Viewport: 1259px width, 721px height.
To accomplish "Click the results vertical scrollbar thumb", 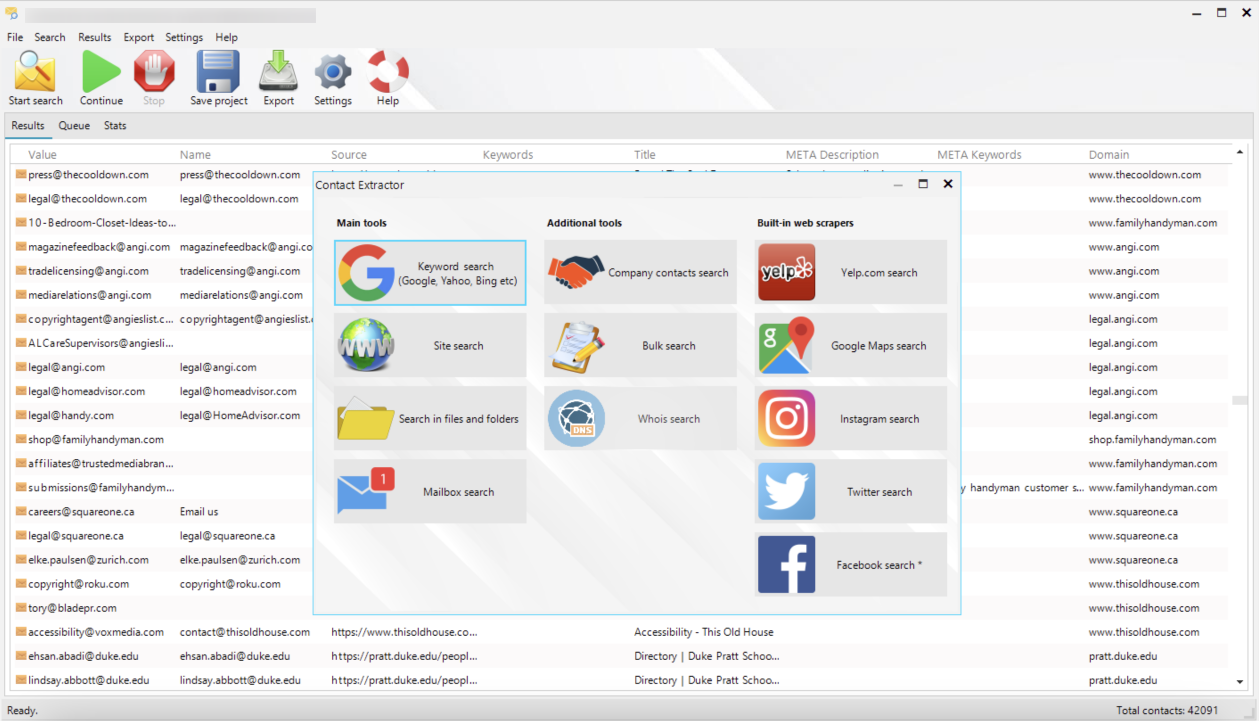I will point(1240,400).
